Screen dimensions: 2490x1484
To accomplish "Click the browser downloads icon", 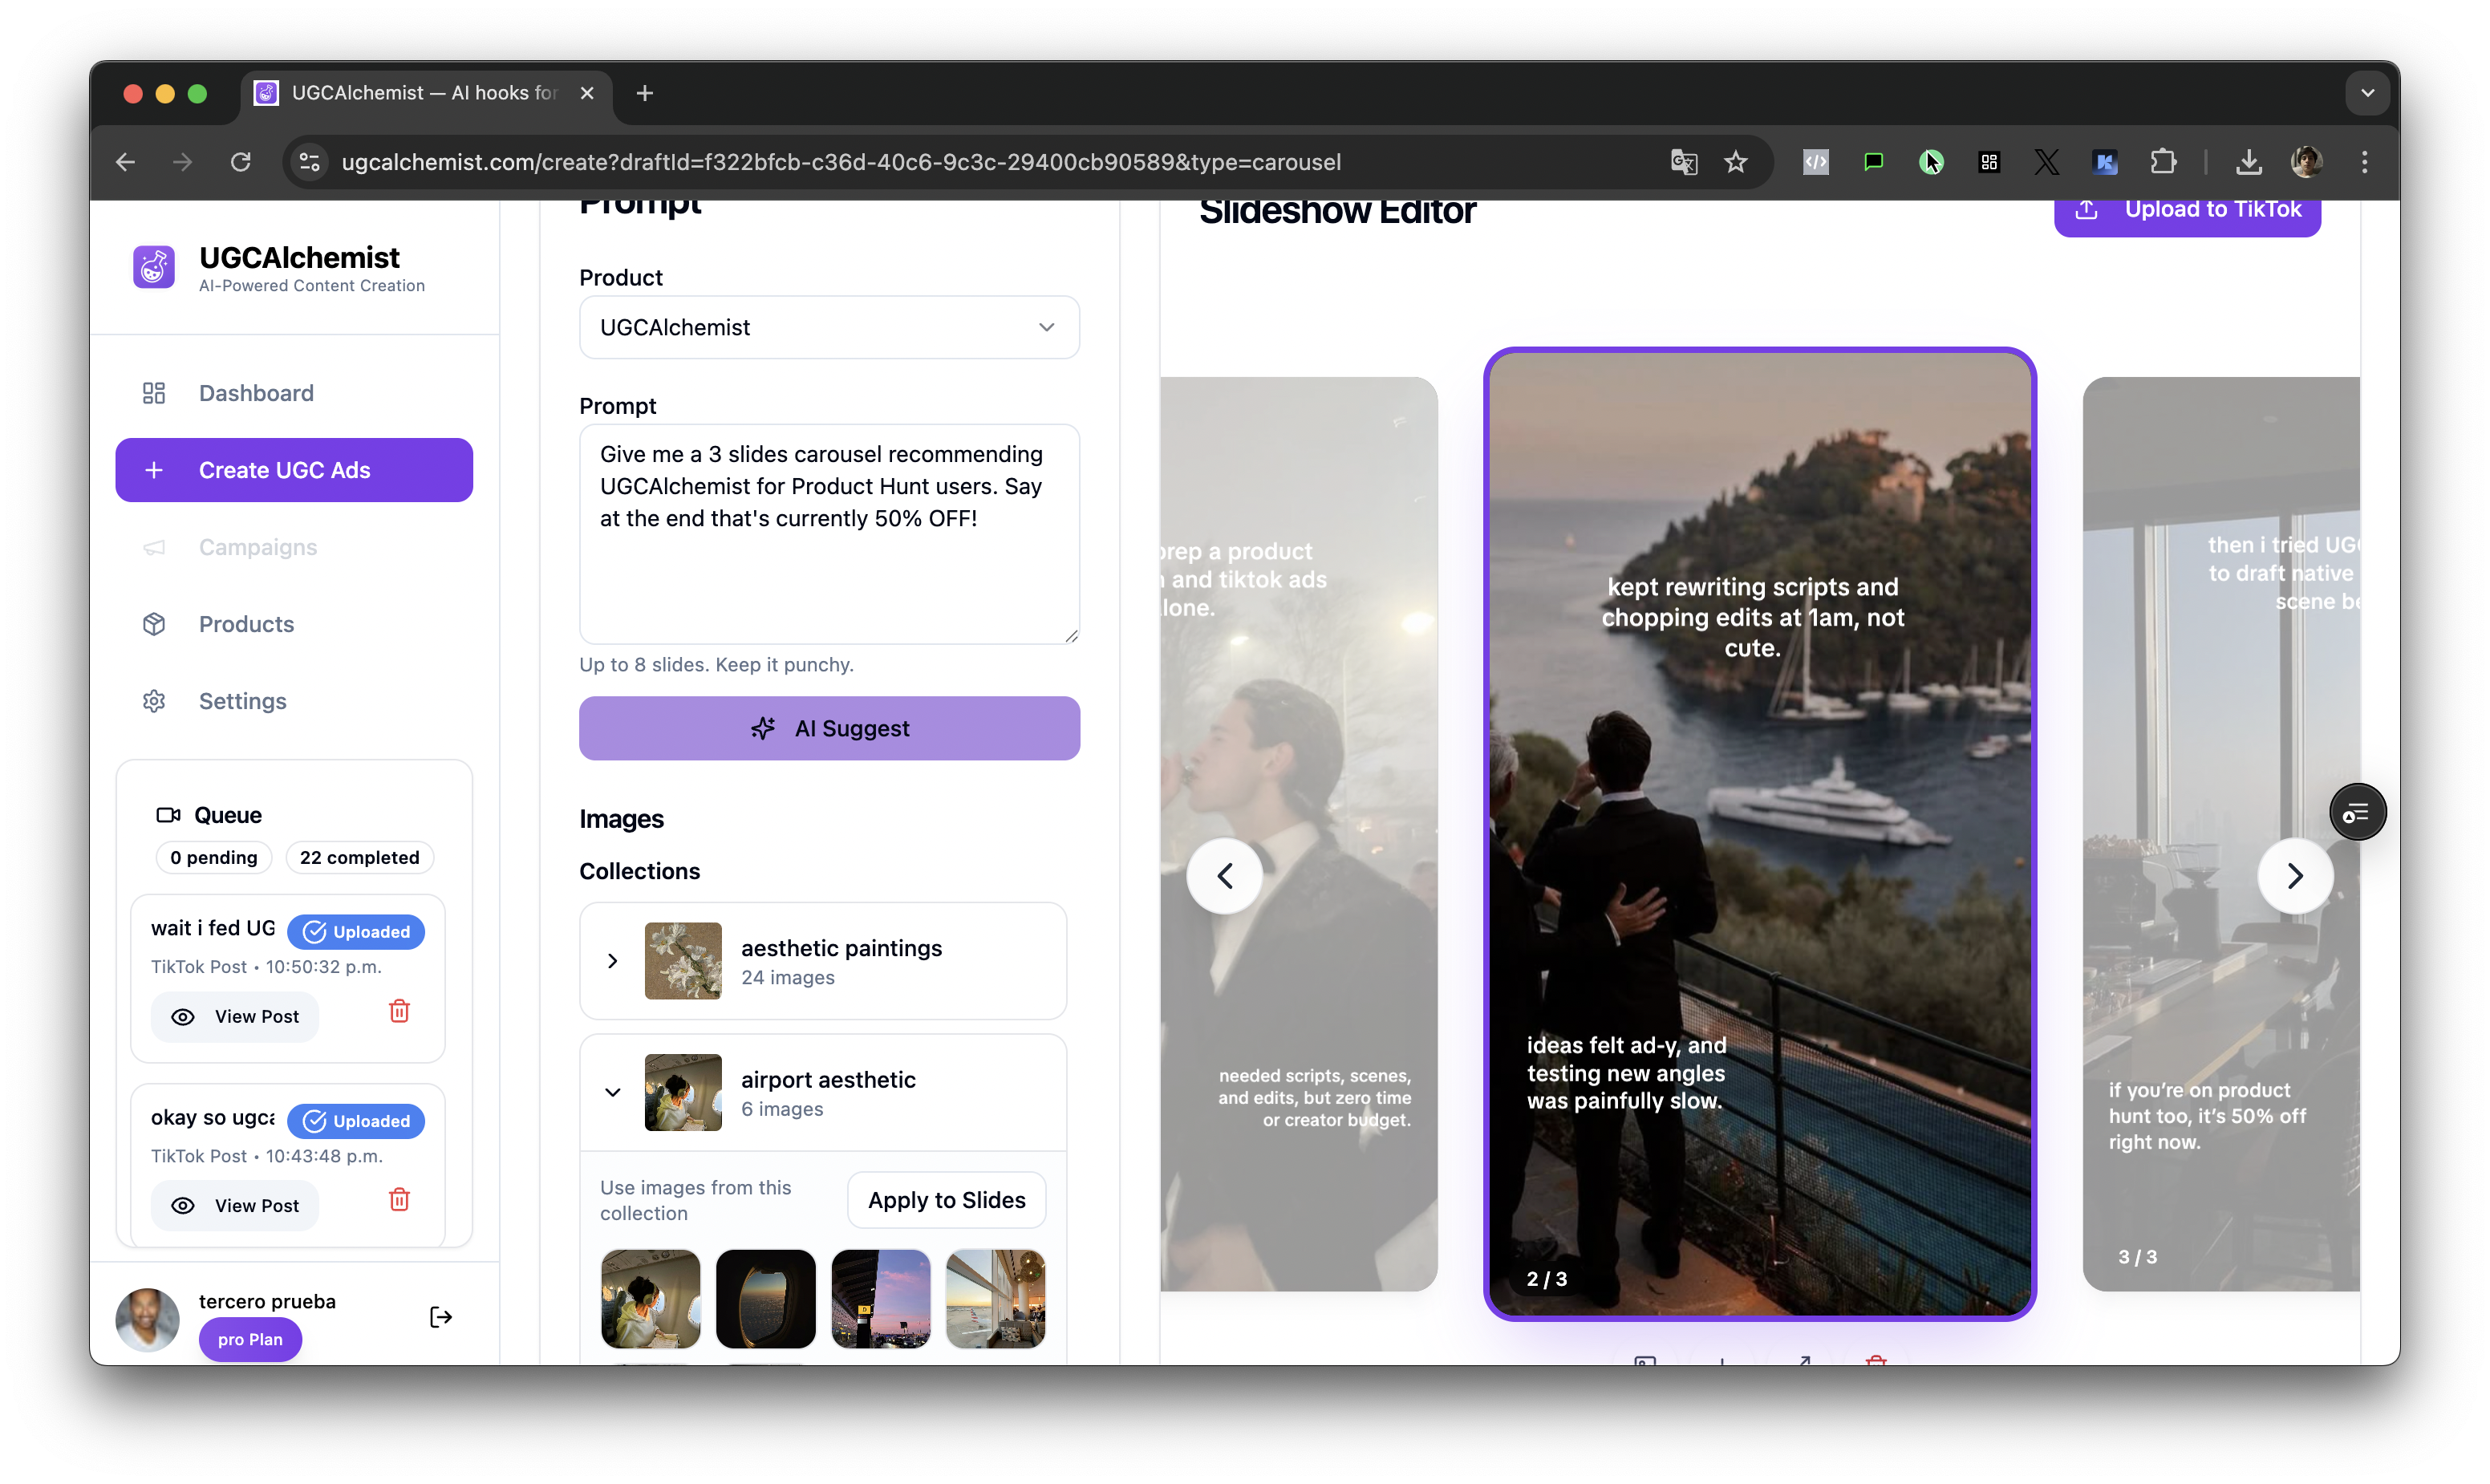I will [x=2248, y=162].
